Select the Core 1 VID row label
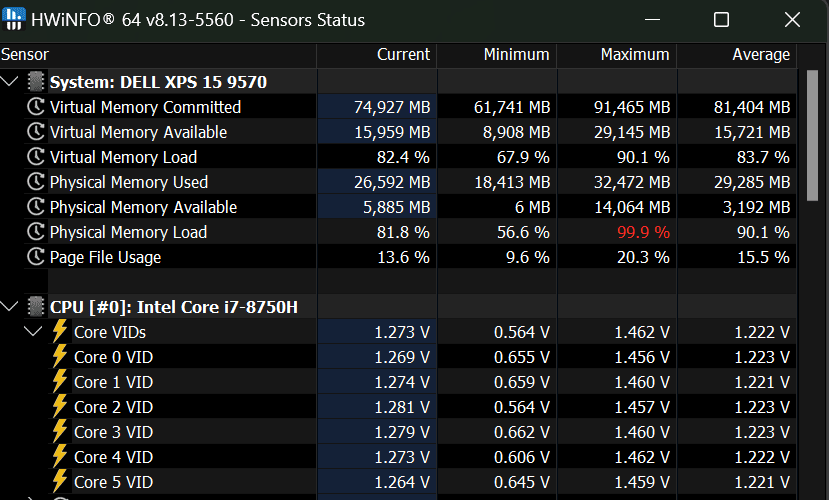 (114, 382)
